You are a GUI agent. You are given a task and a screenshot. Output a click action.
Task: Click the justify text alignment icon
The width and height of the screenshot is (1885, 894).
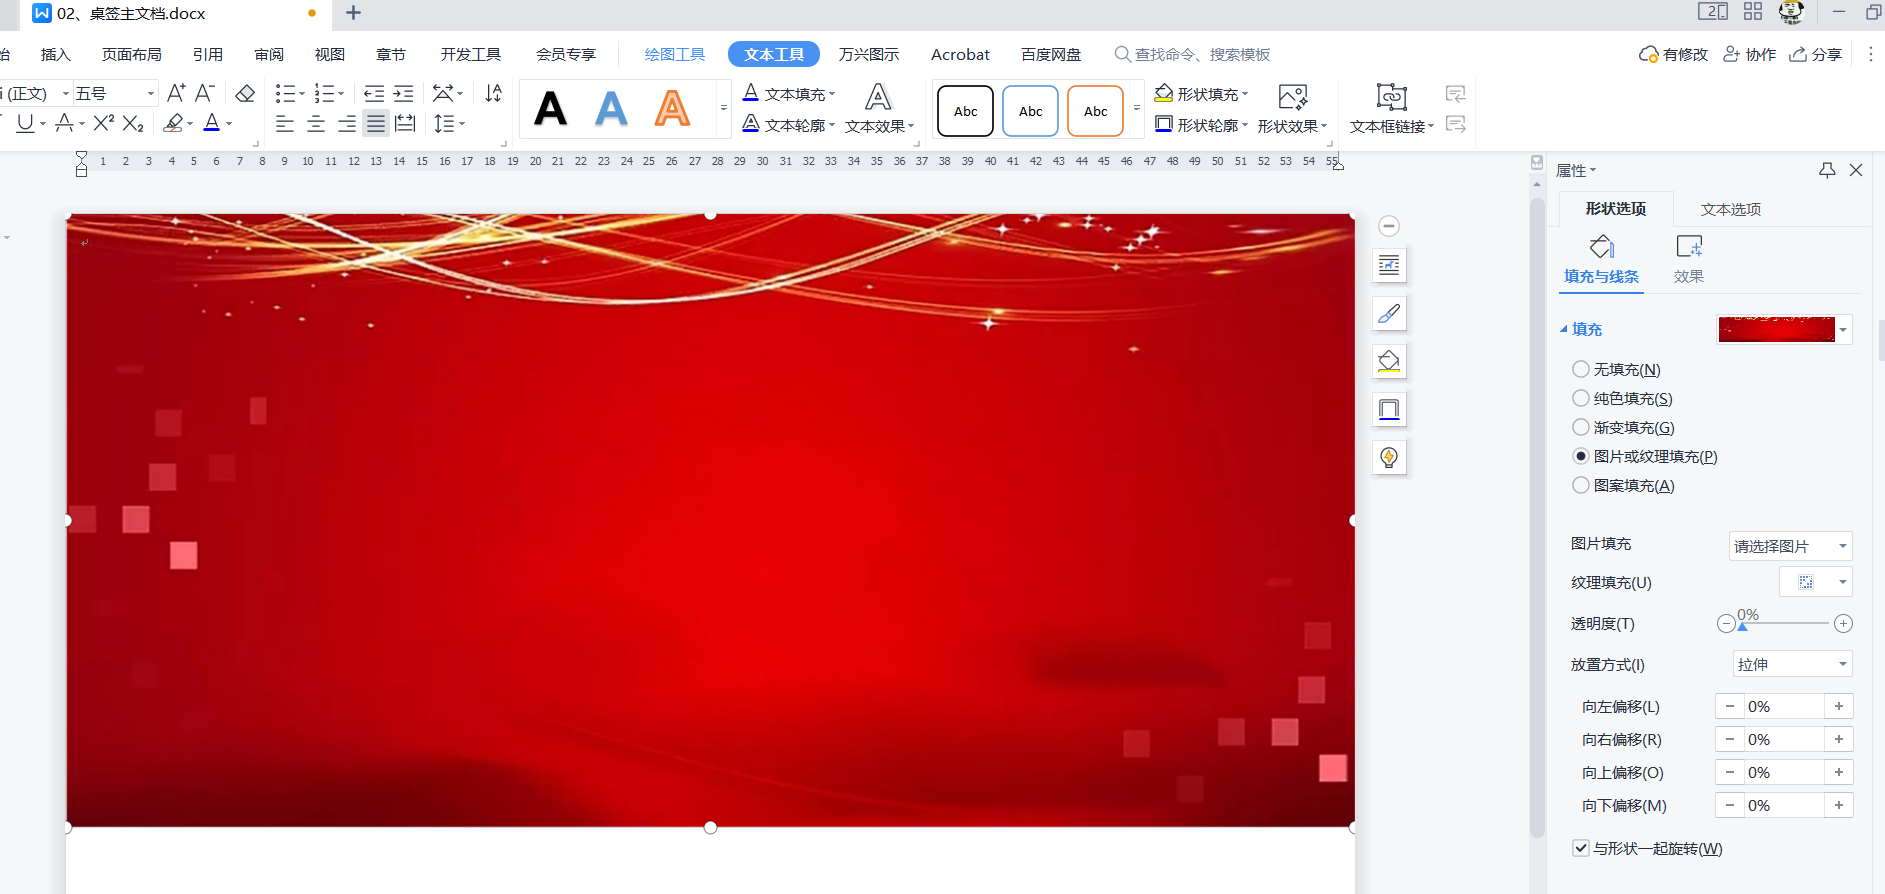(375, 123)
